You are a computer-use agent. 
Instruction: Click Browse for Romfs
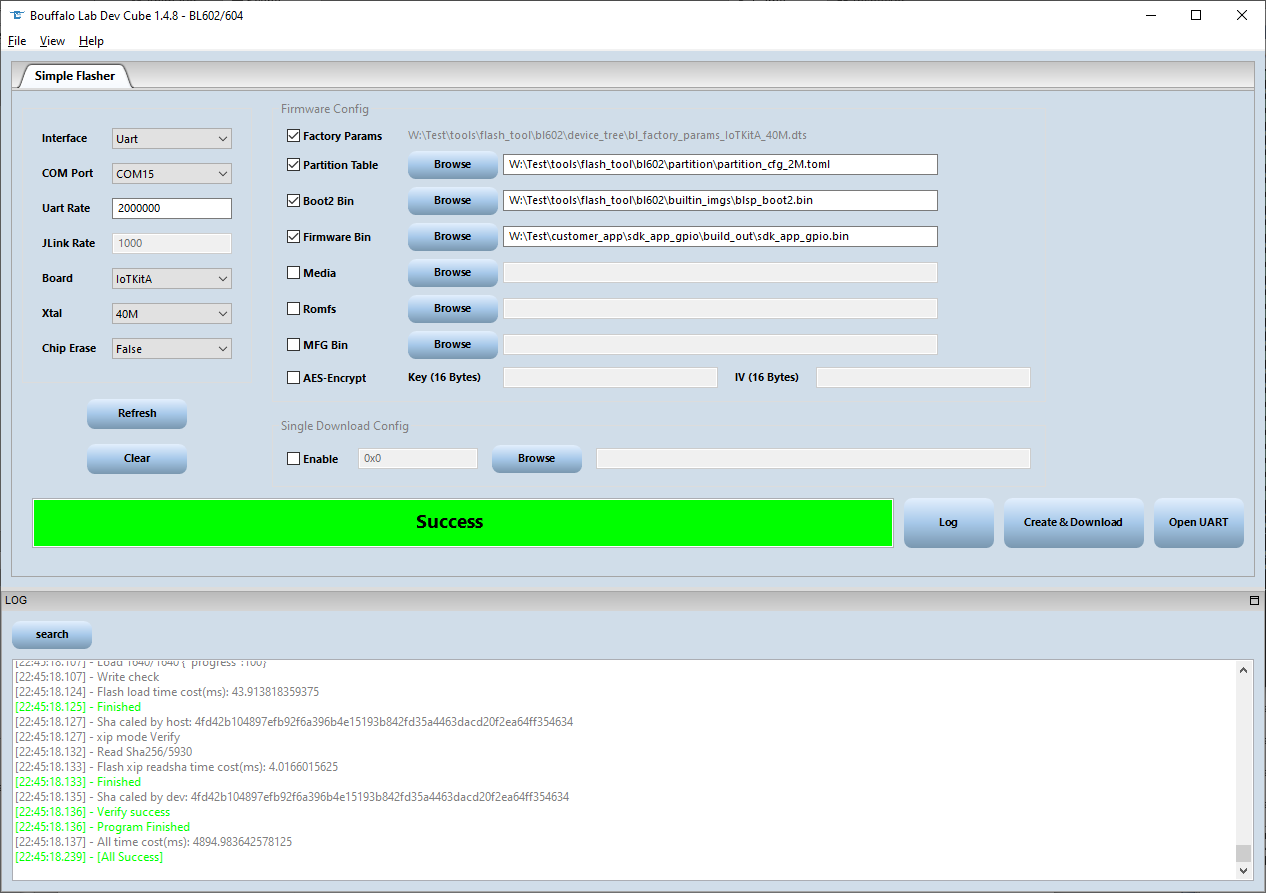pyautogui.click(x=452, y=309)
